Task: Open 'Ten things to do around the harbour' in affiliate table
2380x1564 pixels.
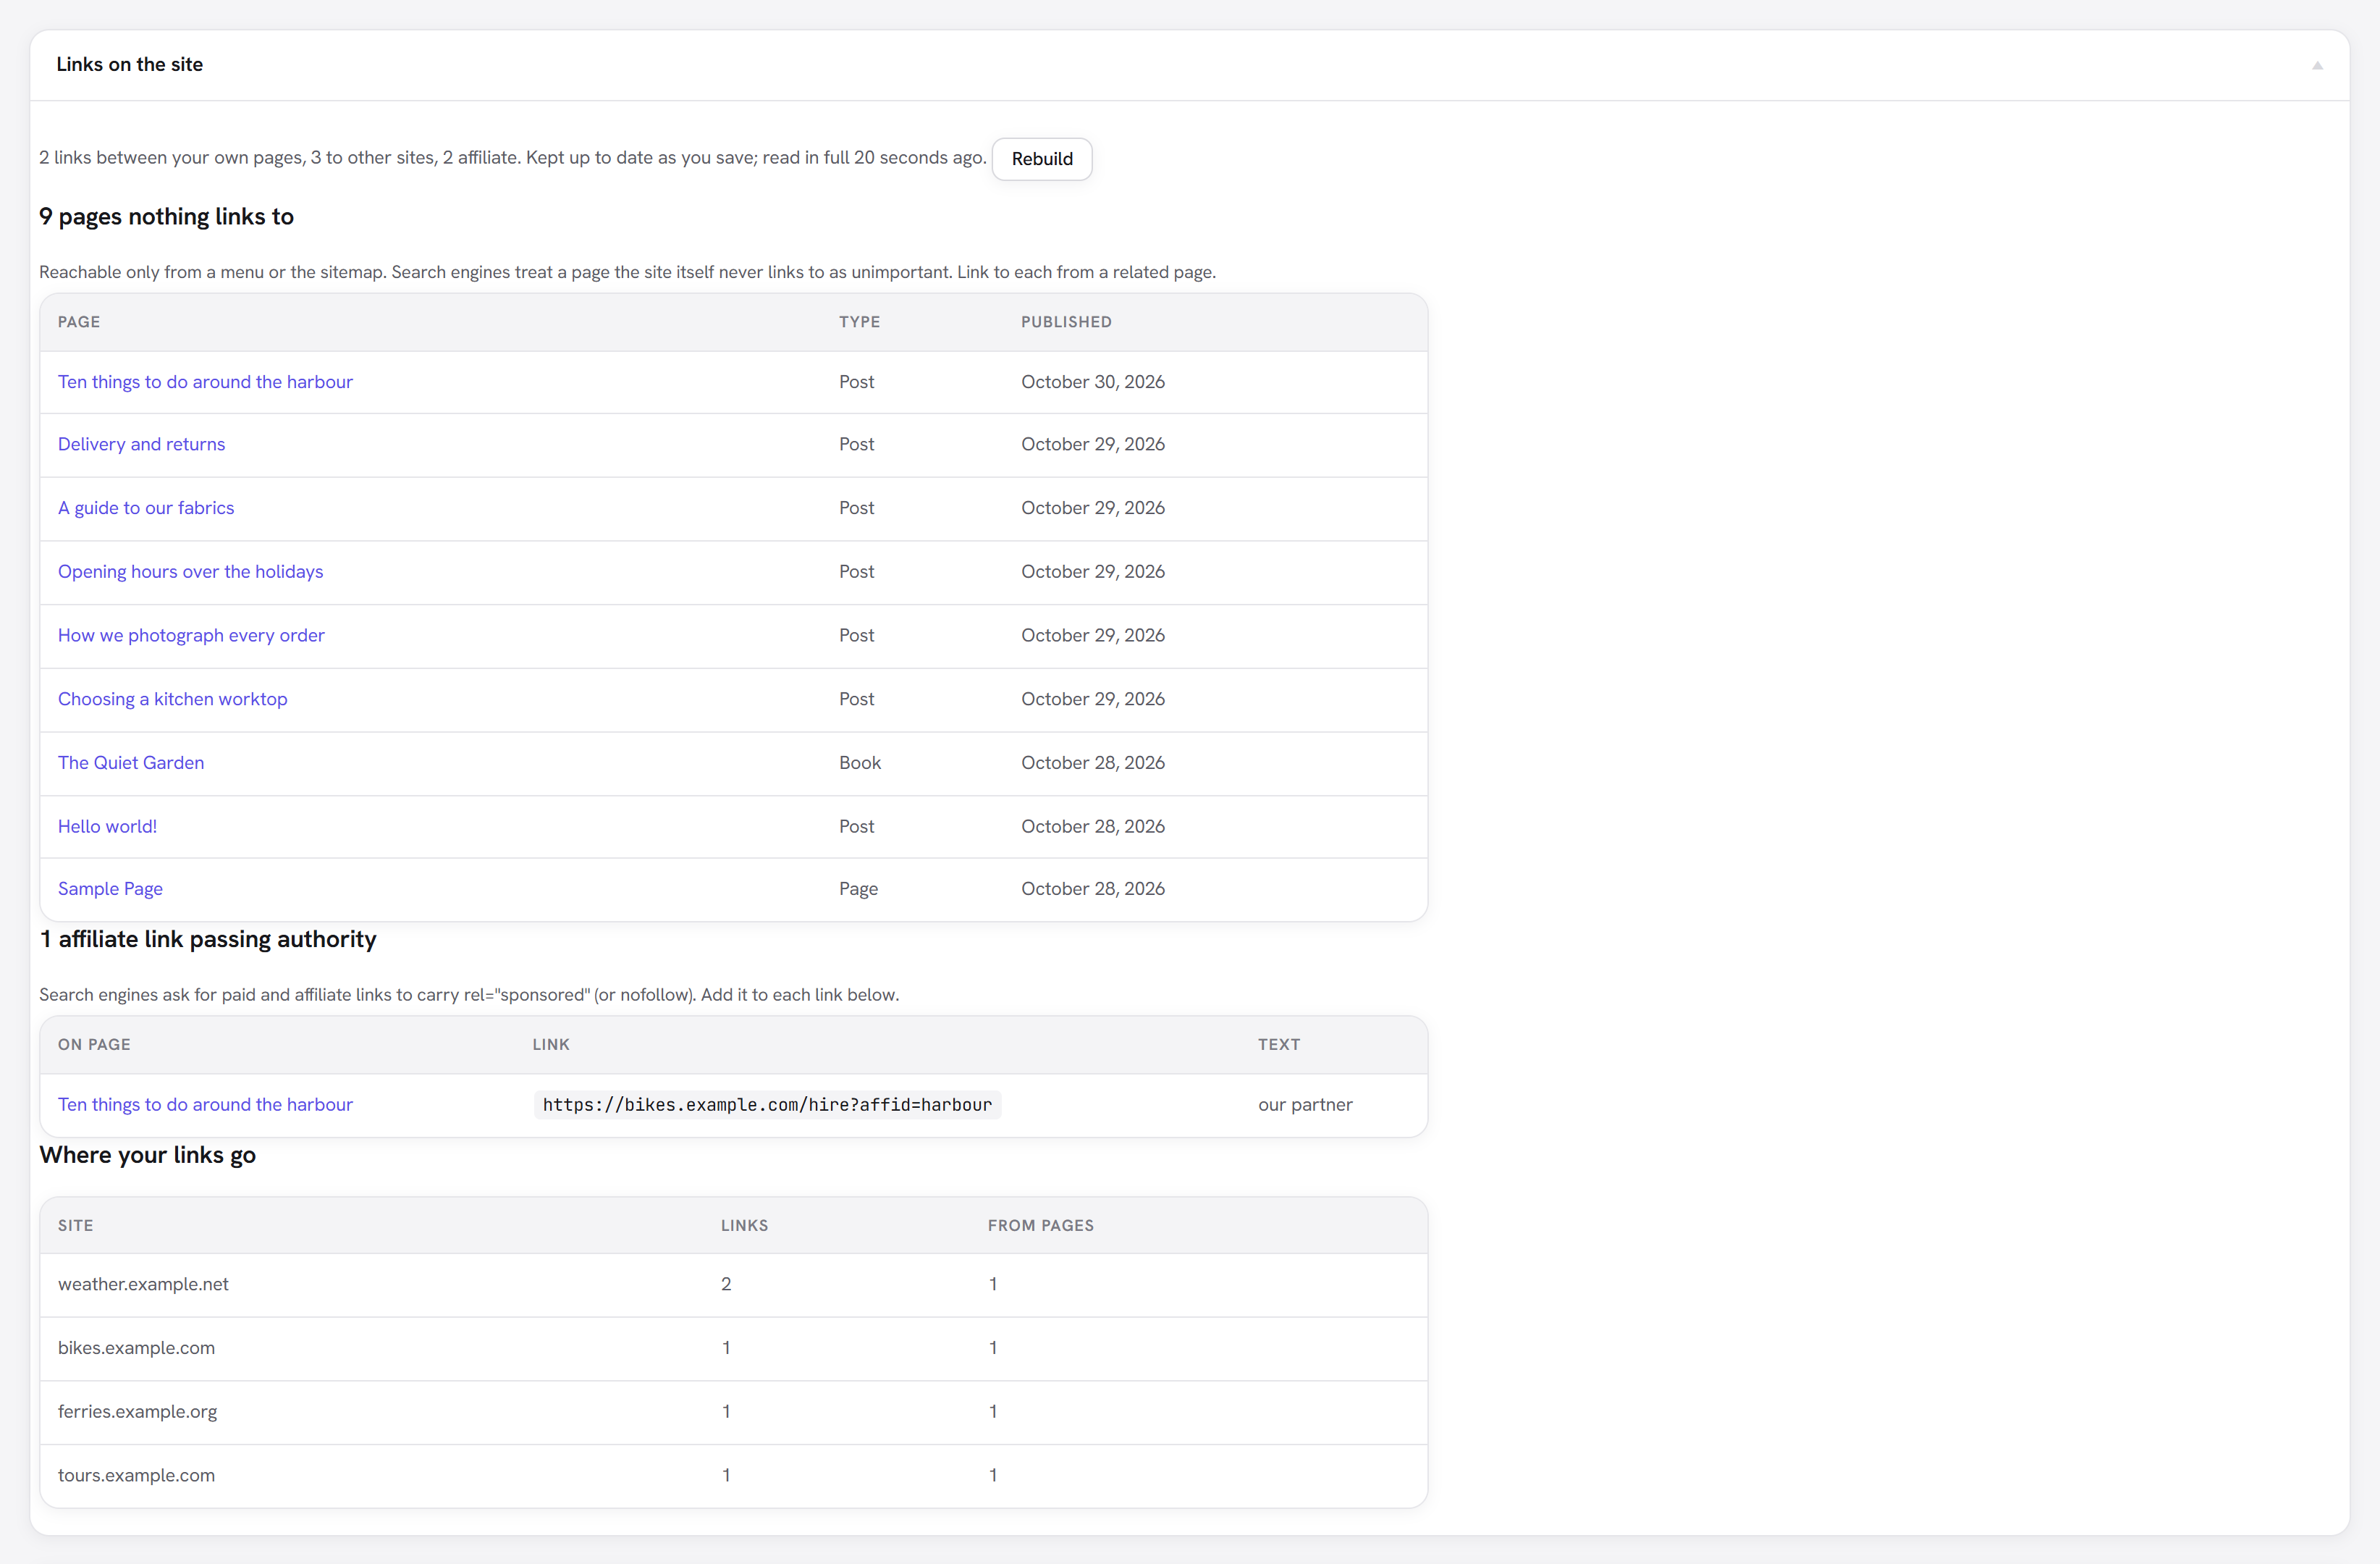Action: (205, 1105)
